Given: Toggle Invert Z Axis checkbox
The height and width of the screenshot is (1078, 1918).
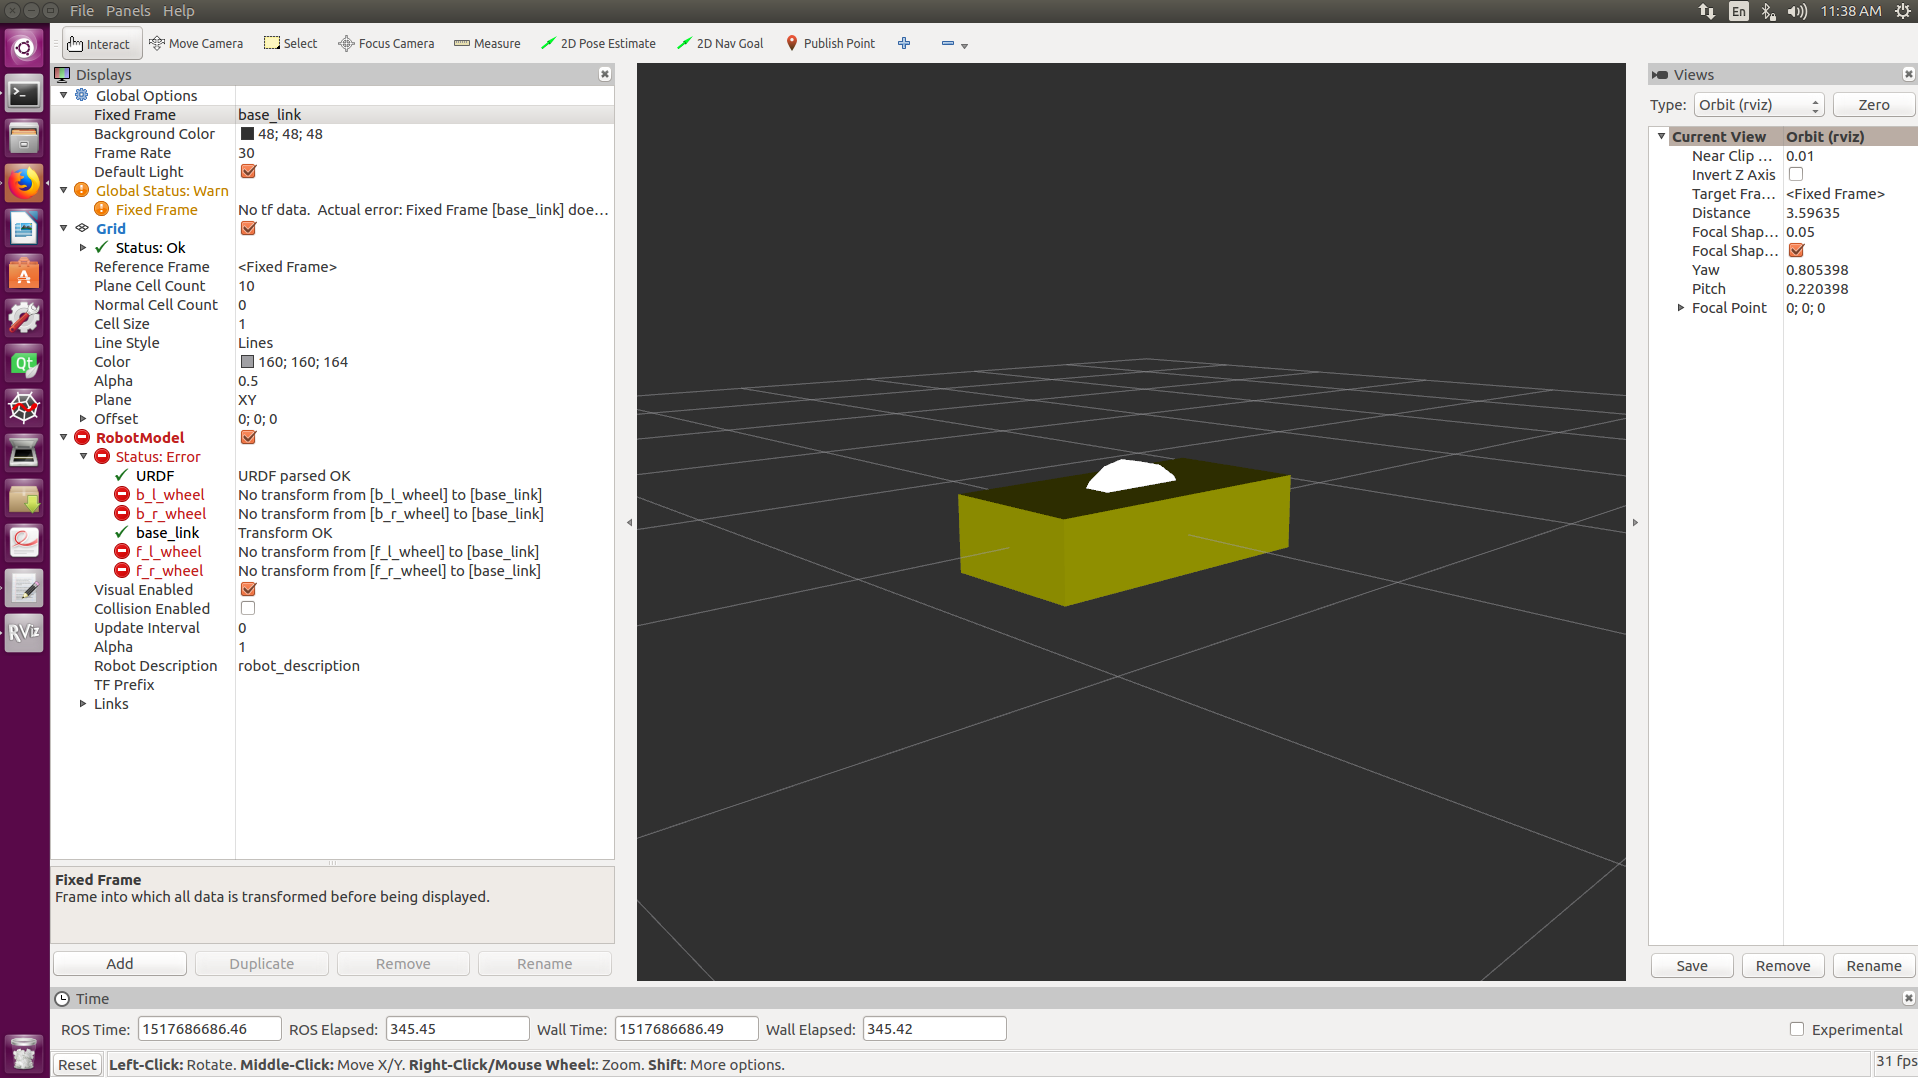Looking at the screenshot, I should [1796, 174].
